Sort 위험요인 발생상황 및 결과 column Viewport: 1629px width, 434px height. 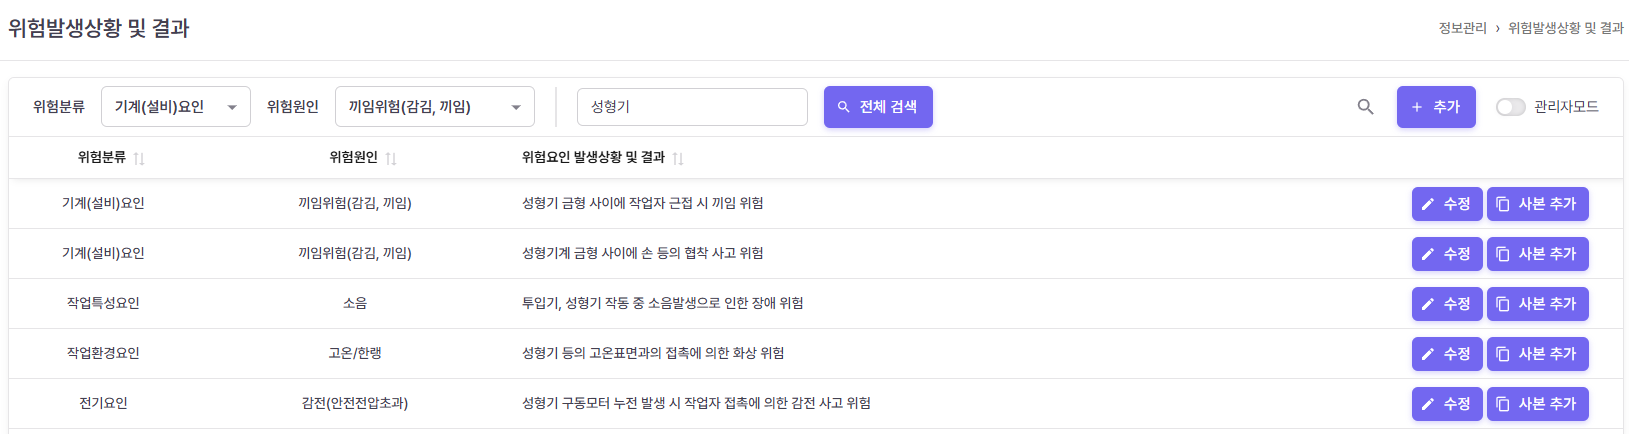[x=678, y=158]
